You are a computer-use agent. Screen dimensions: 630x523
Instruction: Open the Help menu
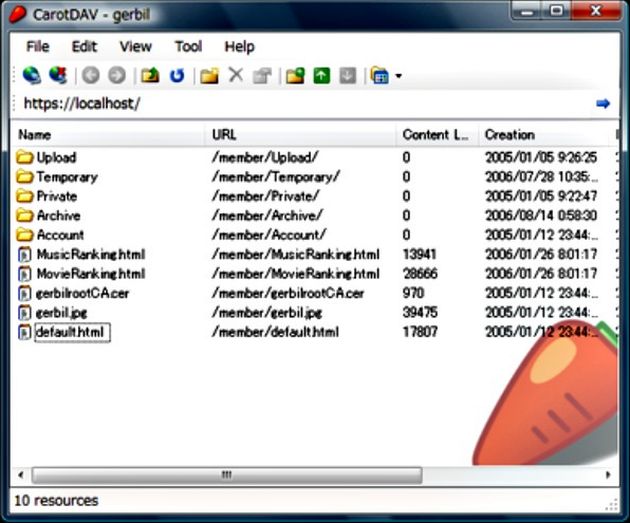[x=239, y=47]
